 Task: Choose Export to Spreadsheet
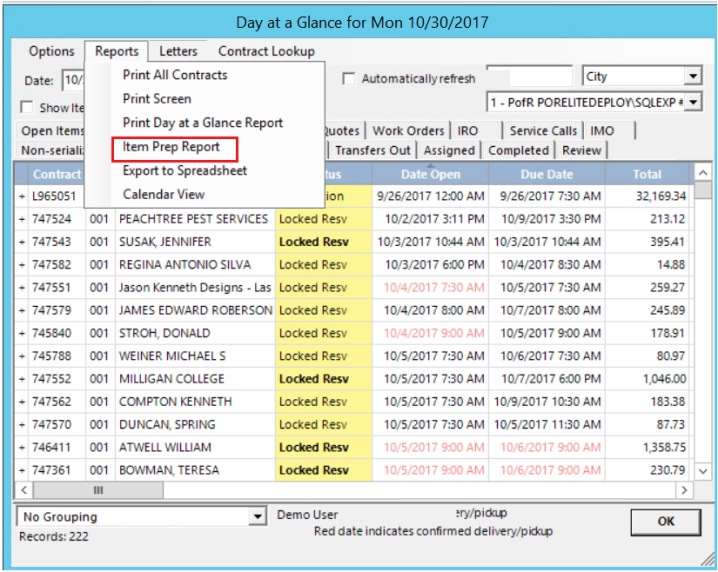(184, 171)
